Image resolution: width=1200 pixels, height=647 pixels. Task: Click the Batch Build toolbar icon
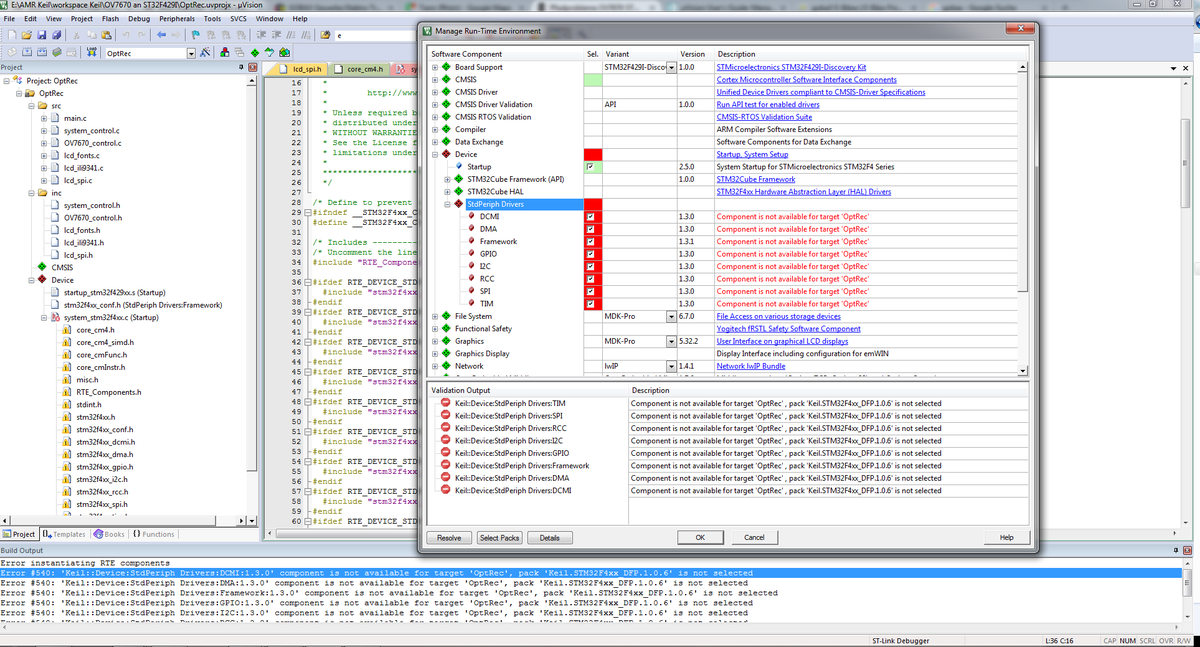(57, 53)
